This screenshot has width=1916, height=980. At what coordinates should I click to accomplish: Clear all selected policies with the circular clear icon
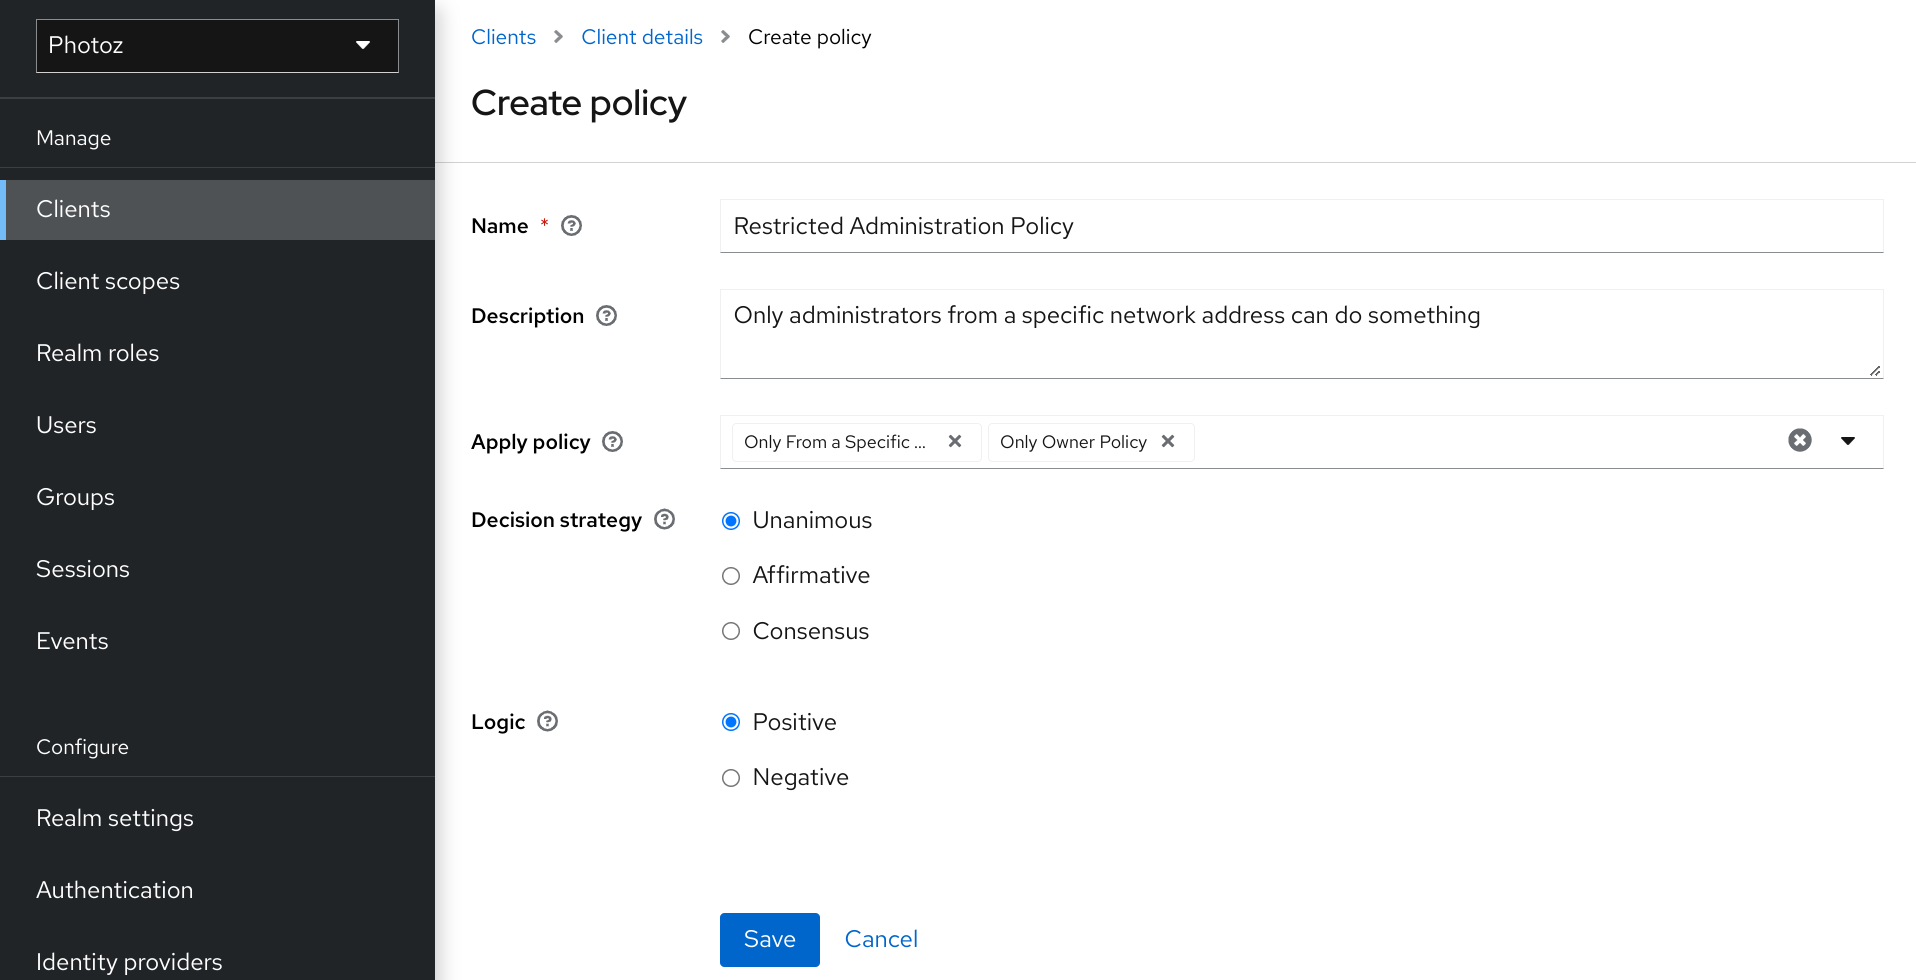coord(1800,440)
